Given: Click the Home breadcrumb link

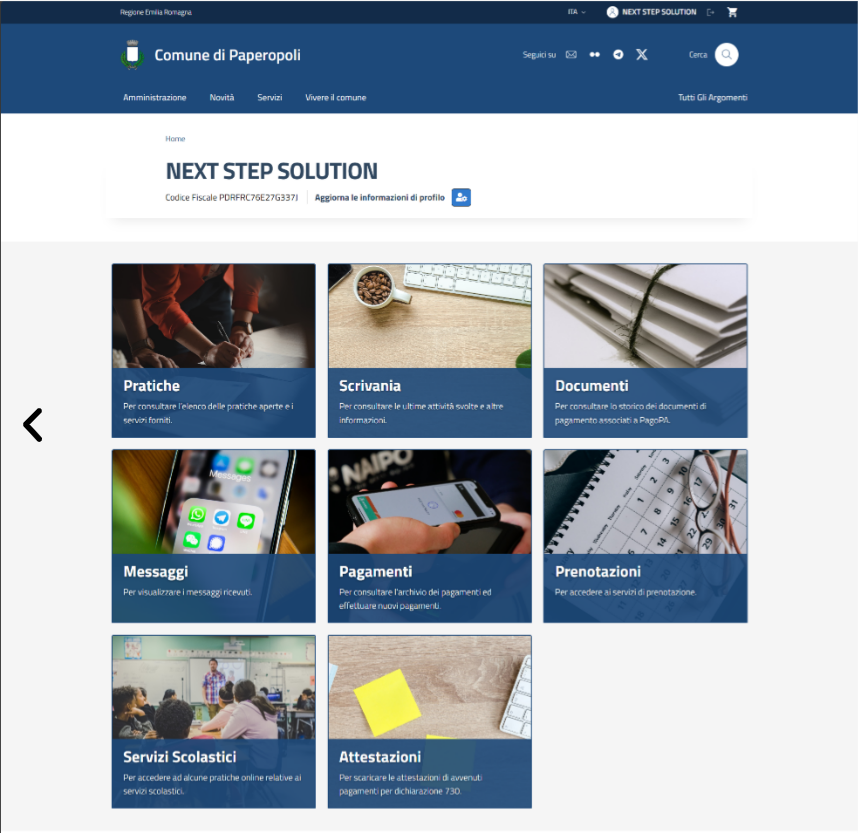Looking at the screenshot, I should (x=175, y=139).
